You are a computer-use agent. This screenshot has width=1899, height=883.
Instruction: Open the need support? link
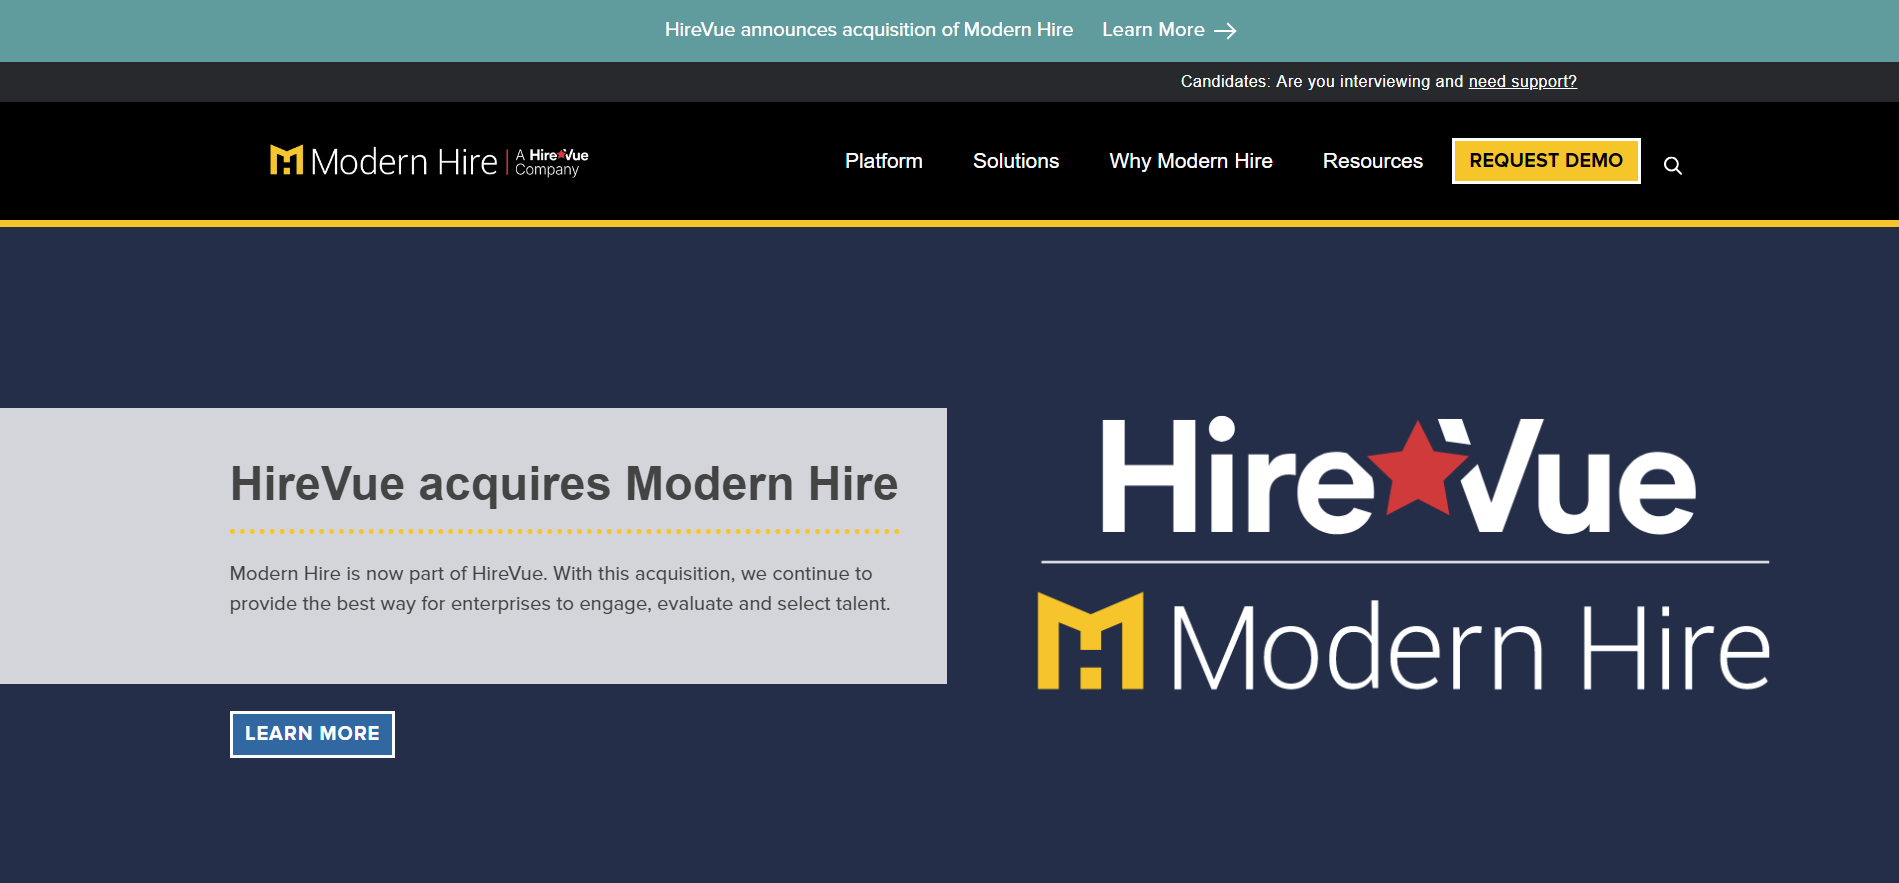pyautogui.click(x=1522, y=82)
